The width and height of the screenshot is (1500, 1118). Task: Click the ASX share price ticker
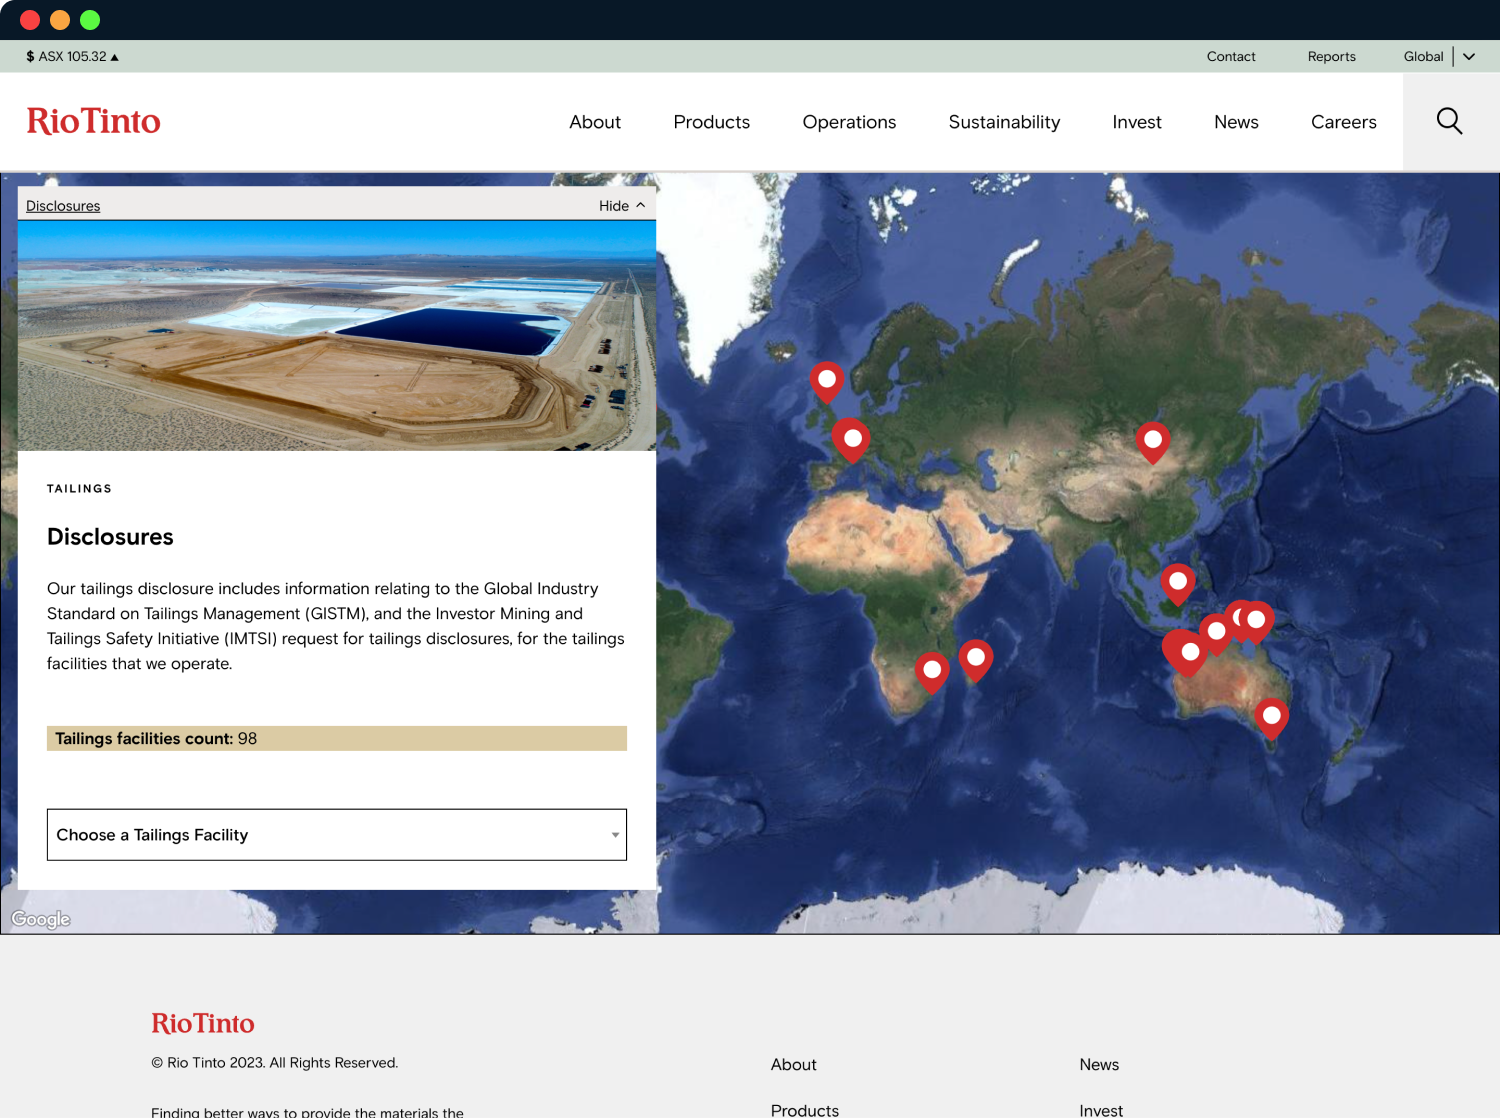(x=72, y=56)
